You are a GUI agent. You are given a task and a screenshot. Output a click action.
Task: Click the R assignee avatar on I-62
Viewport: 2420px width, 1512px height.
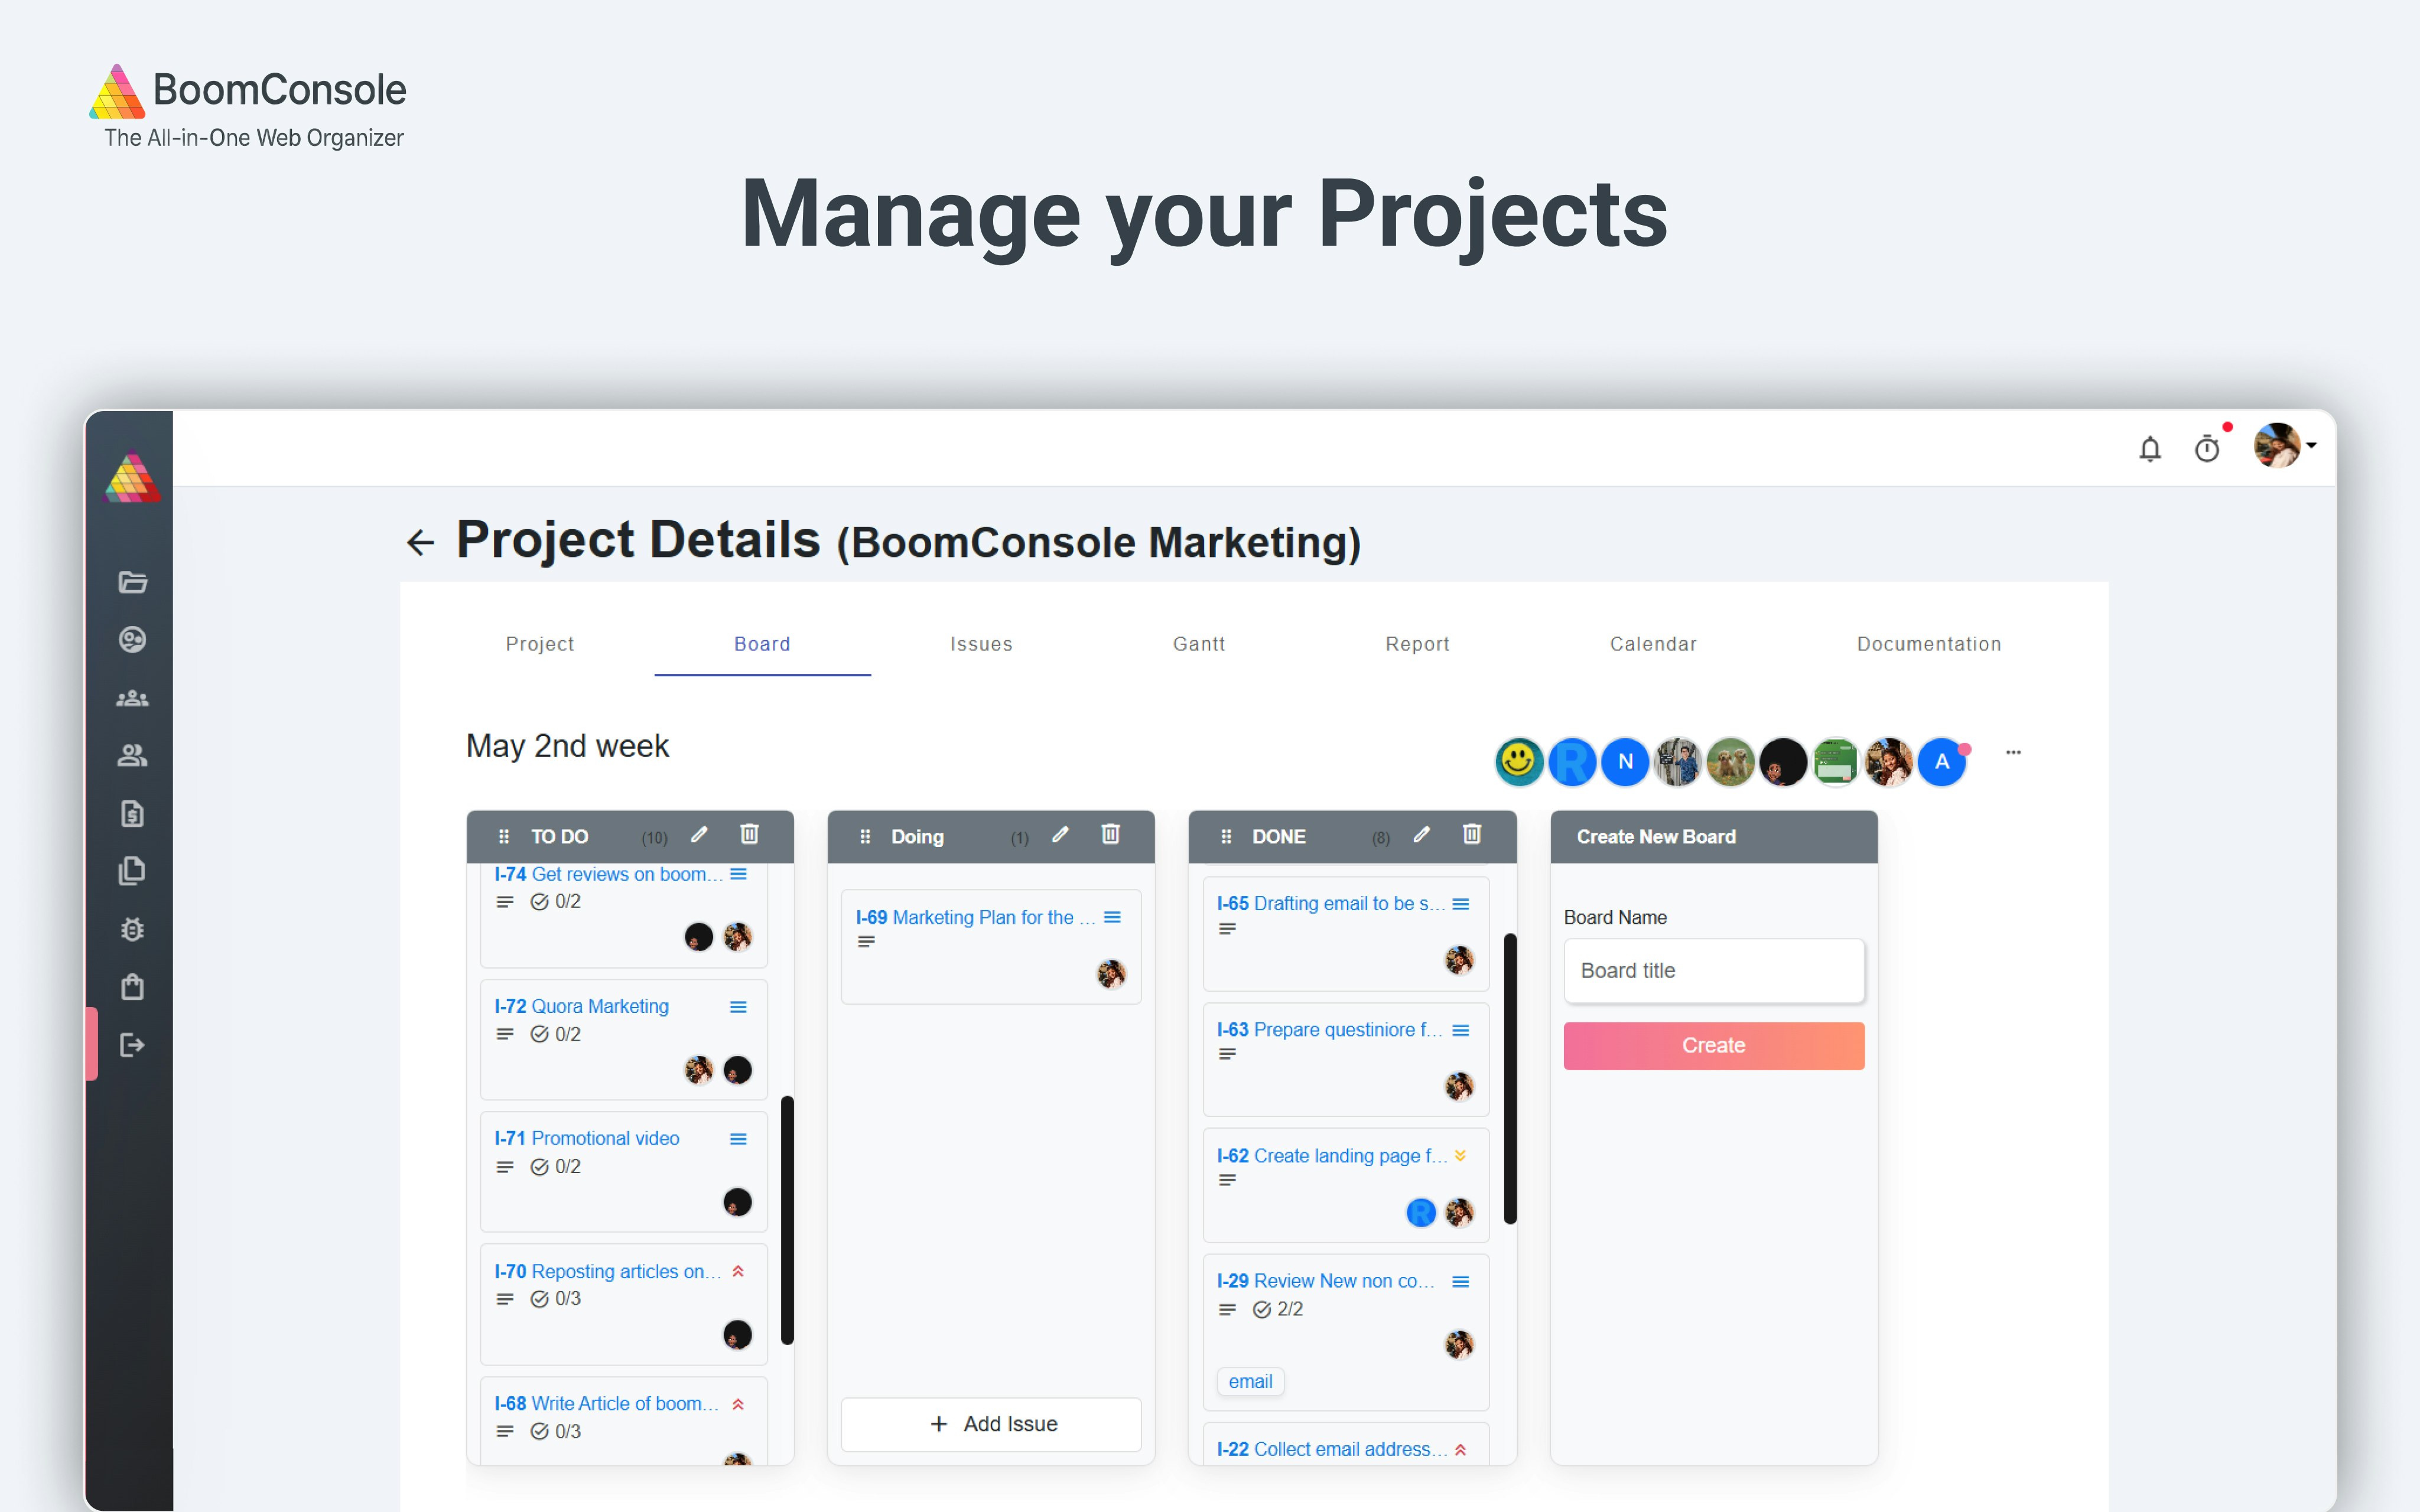click(x=1420, y=1213)
